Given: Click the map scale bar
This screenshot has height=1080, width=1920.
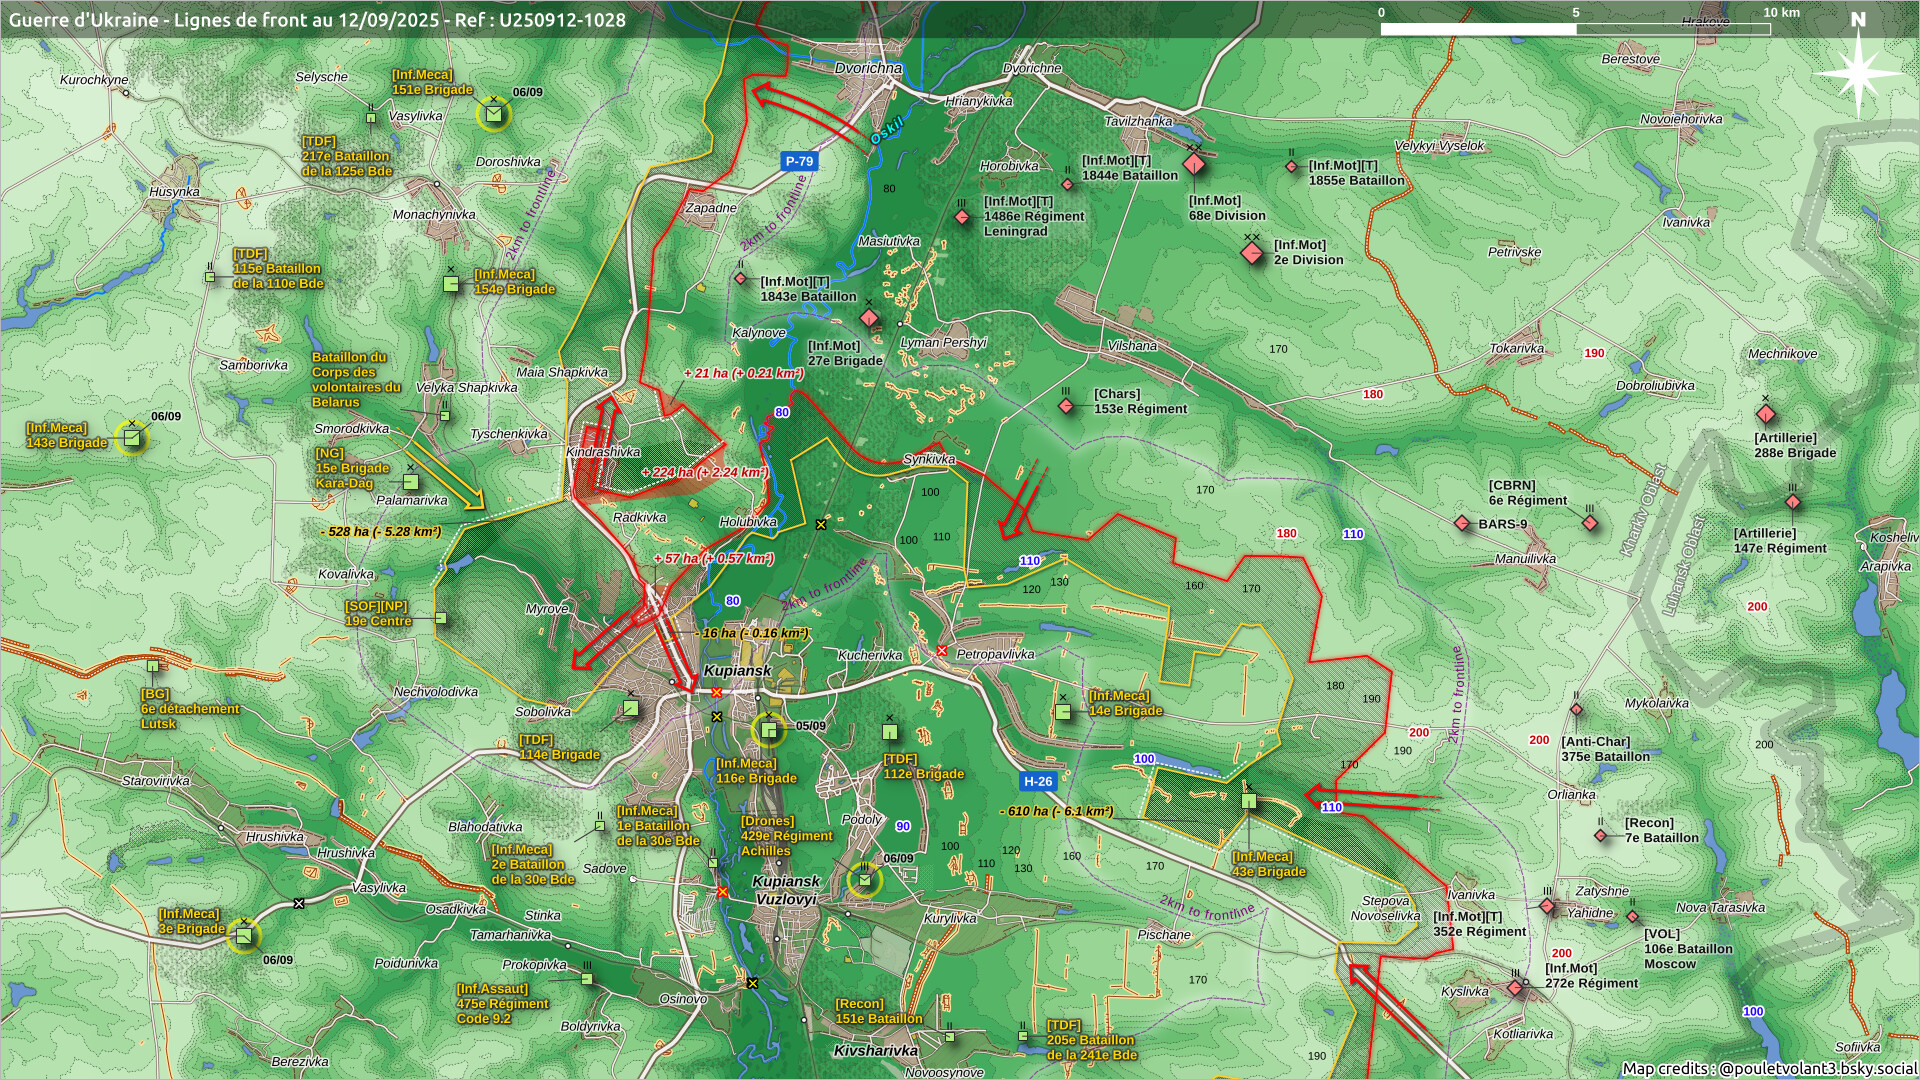Looking at the screenshot, I should tap(1575, 29).
